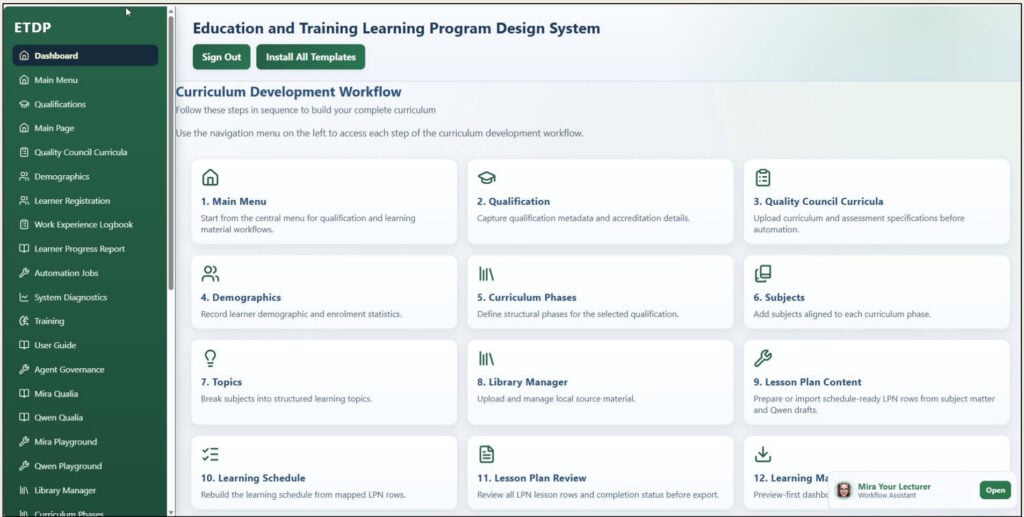The height and width of the screenshot is (517, 1024).
Task: Click the house icon on Main Menu card
Action: (210, 178)
